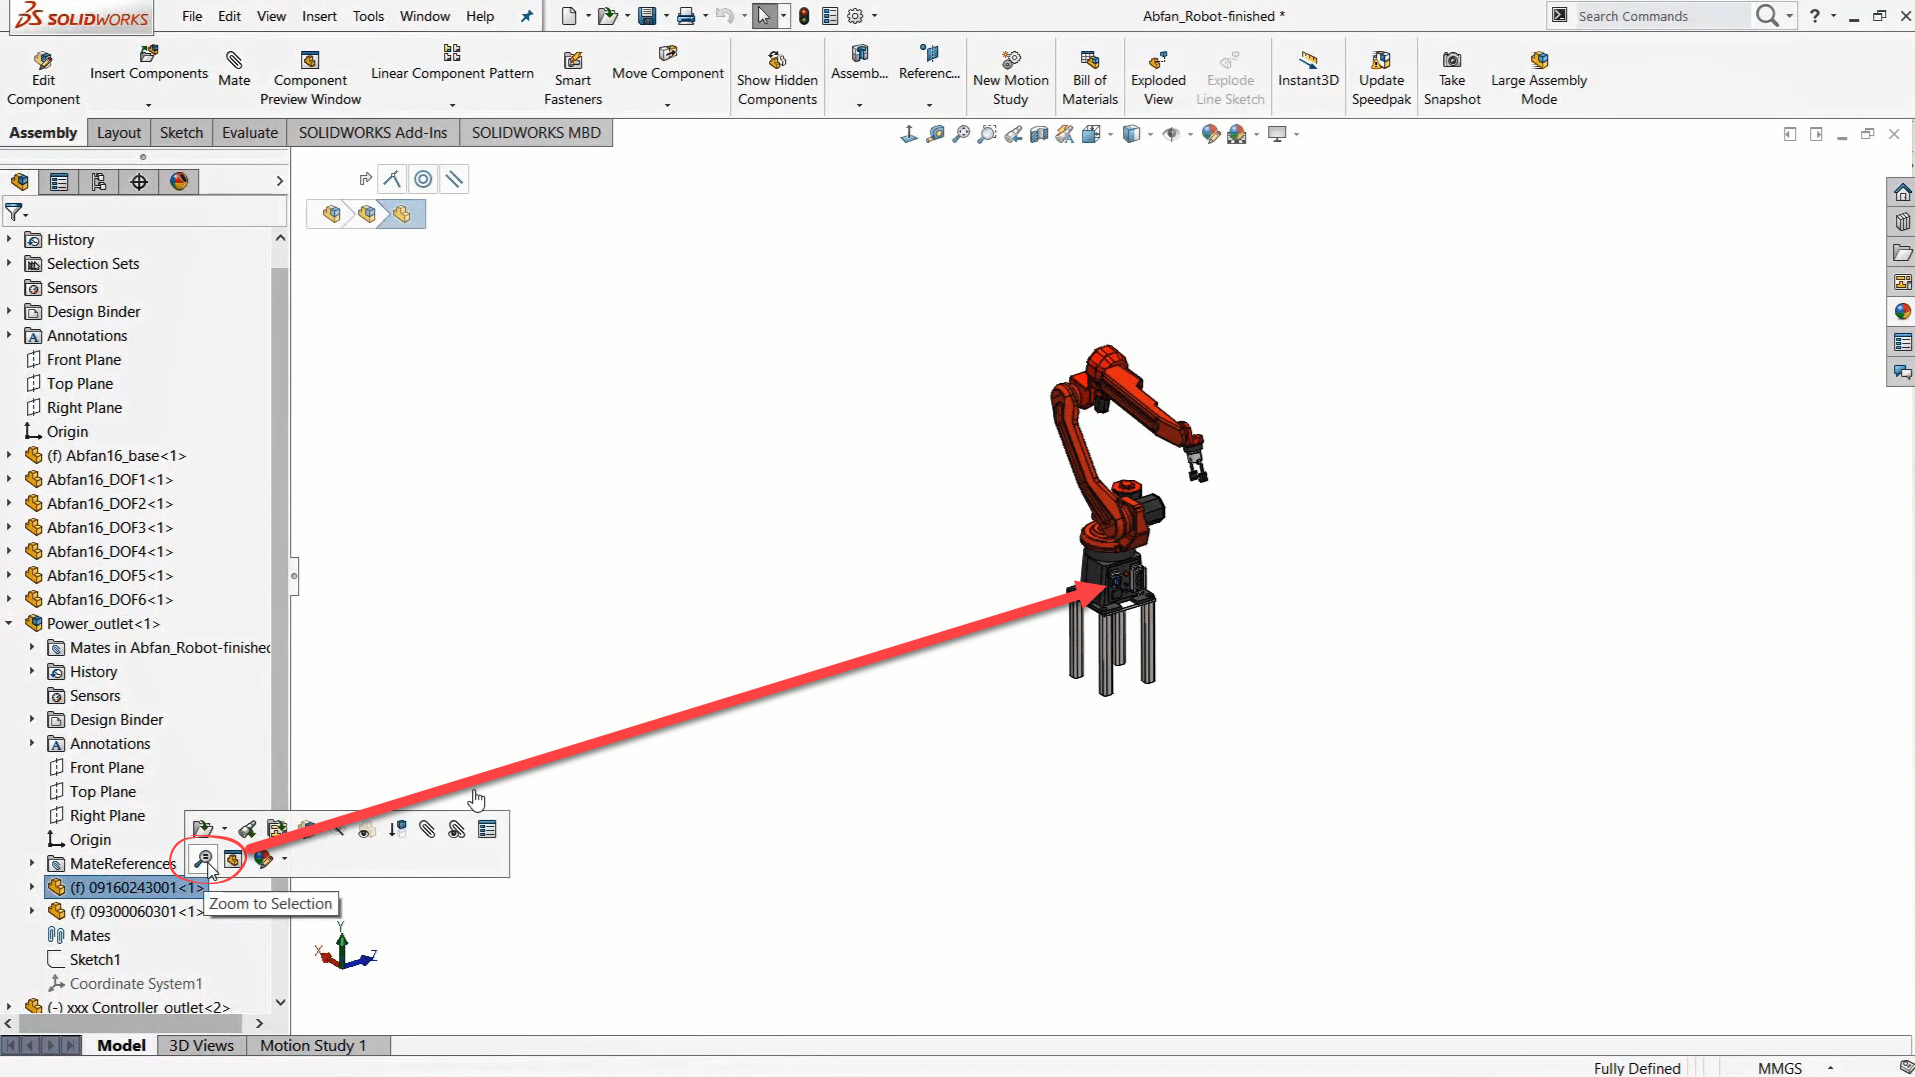Viewport: 1915px width, 1077px height.
Task: Open the Hide/Show Items eye dropdown
Action: coord(1175,134)
